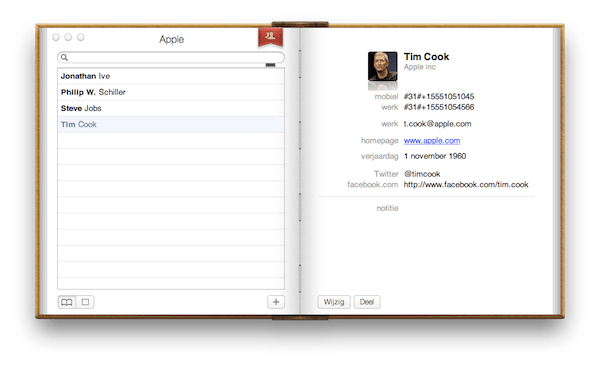Click the mobiel phone number
The height and width of the screenshot is (369, 600).
(439, 96)
